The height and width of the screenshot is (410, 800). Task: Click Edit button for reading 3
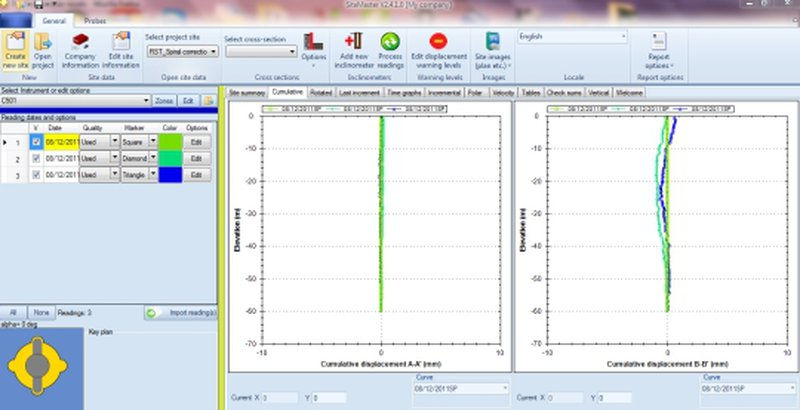pyautogui.click(x=197, y=174)
